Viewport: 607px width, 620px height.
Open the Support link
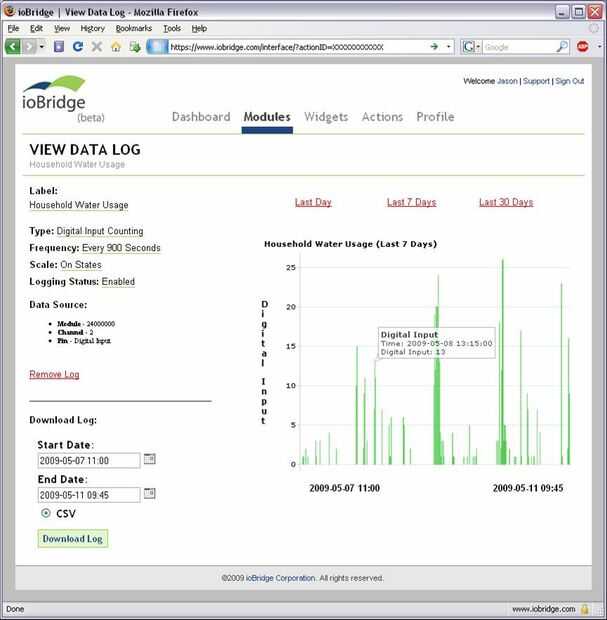pyautogui.click(x=536, y=81)
